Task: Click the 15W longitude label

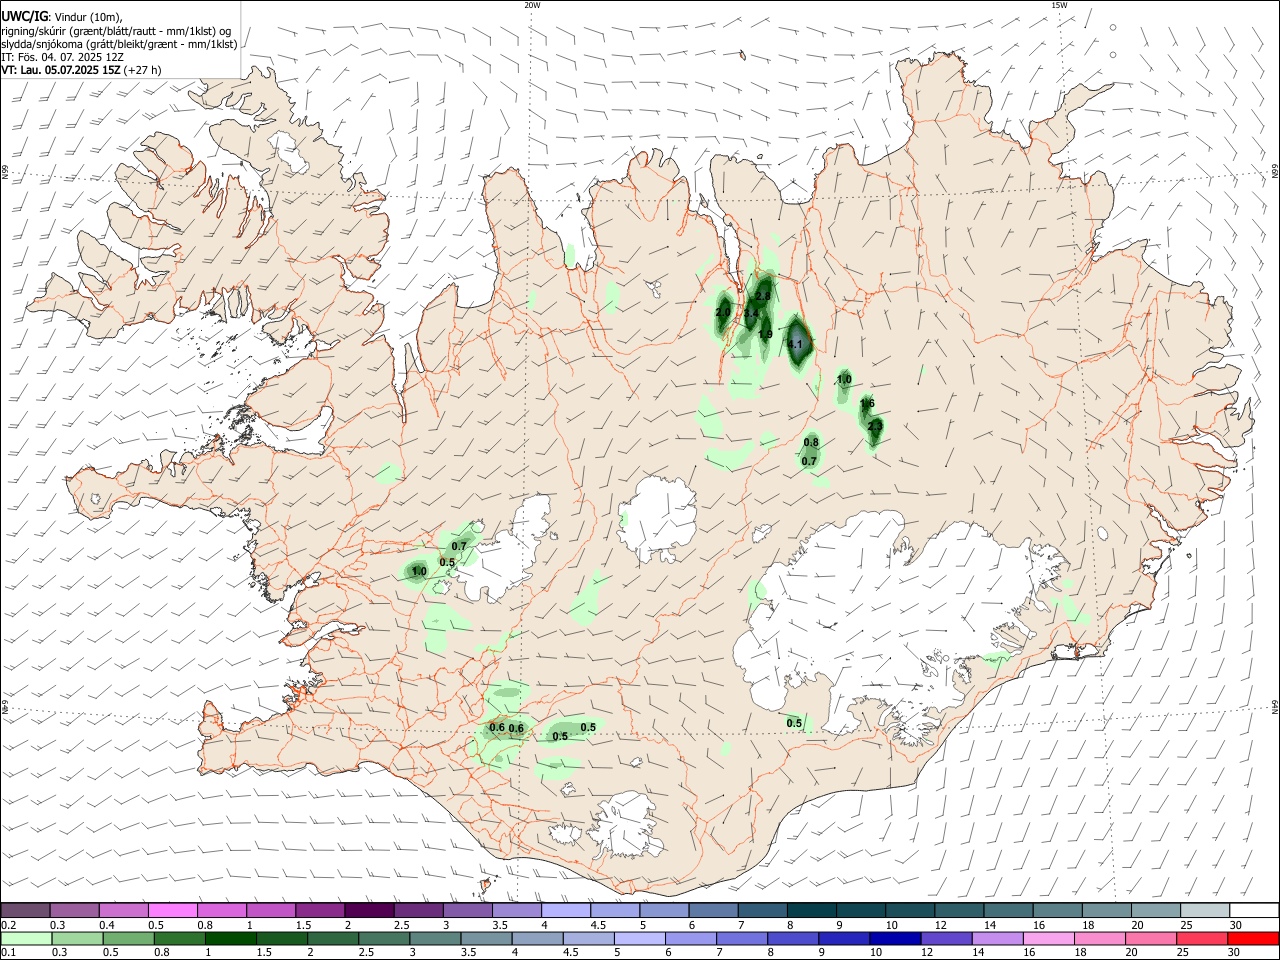Action: click(1059, 5)
